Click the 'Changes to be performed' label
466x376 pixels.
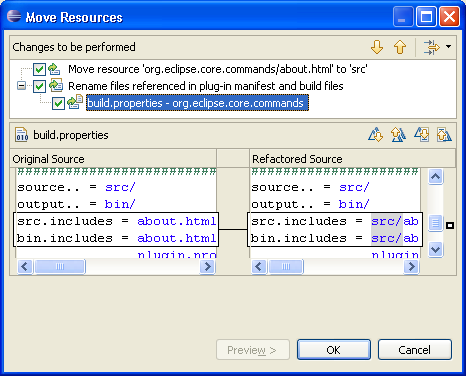coord(74,47)
